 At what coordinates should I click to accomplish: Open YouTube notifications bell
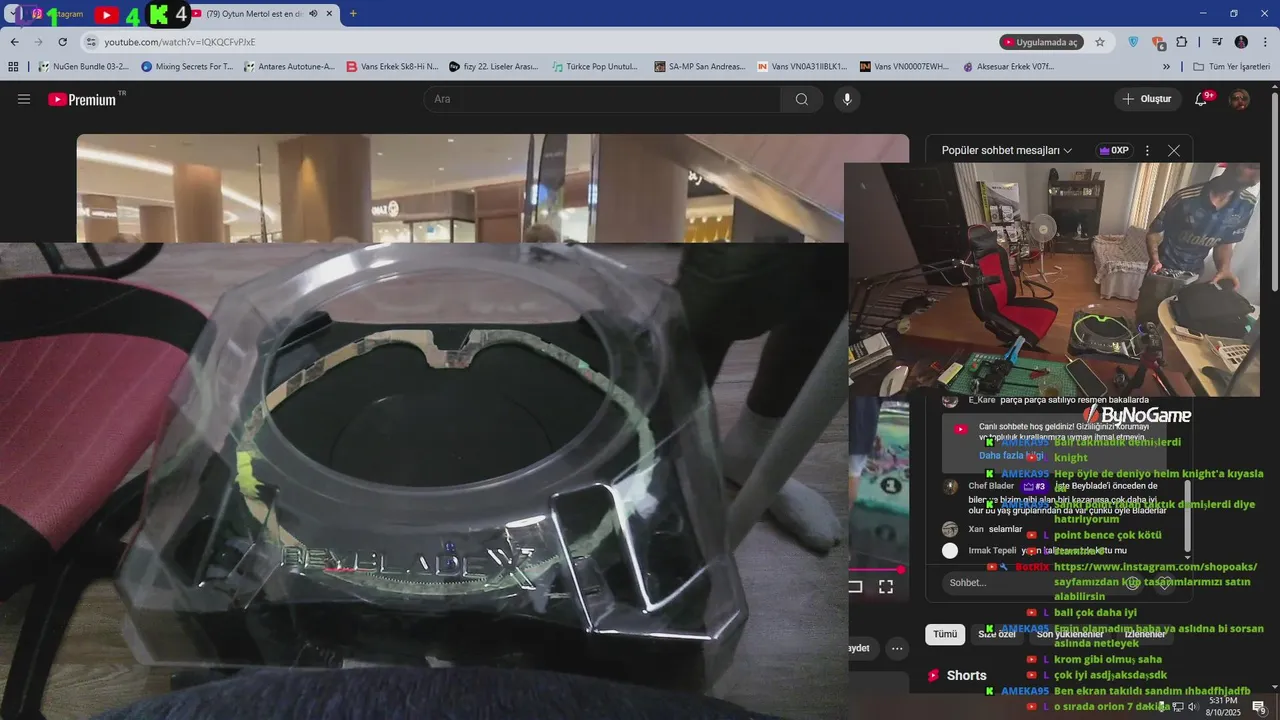1202,99
